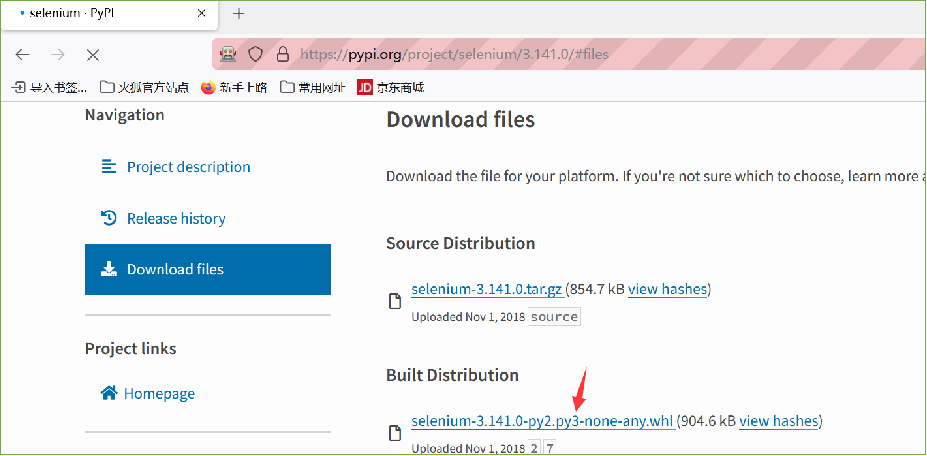Open a new browser tab
Image resolution: width=927 pixels, height=456 pixels.
tap(239, 14)
